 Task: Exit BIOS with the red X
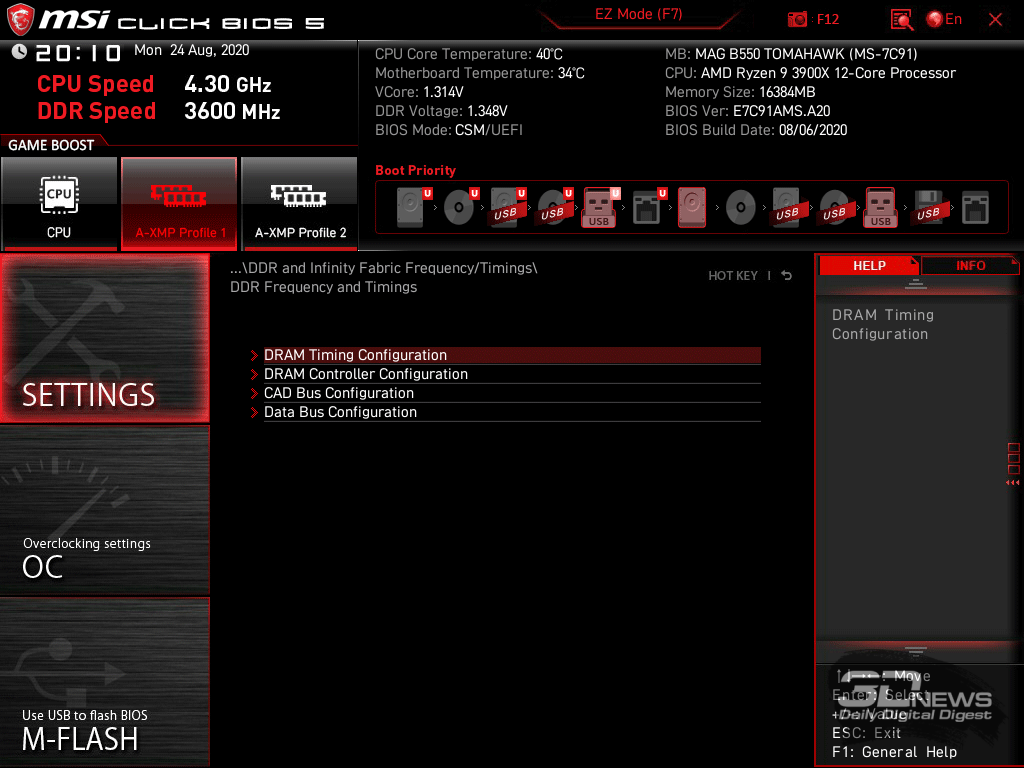(x=995, y=20)
